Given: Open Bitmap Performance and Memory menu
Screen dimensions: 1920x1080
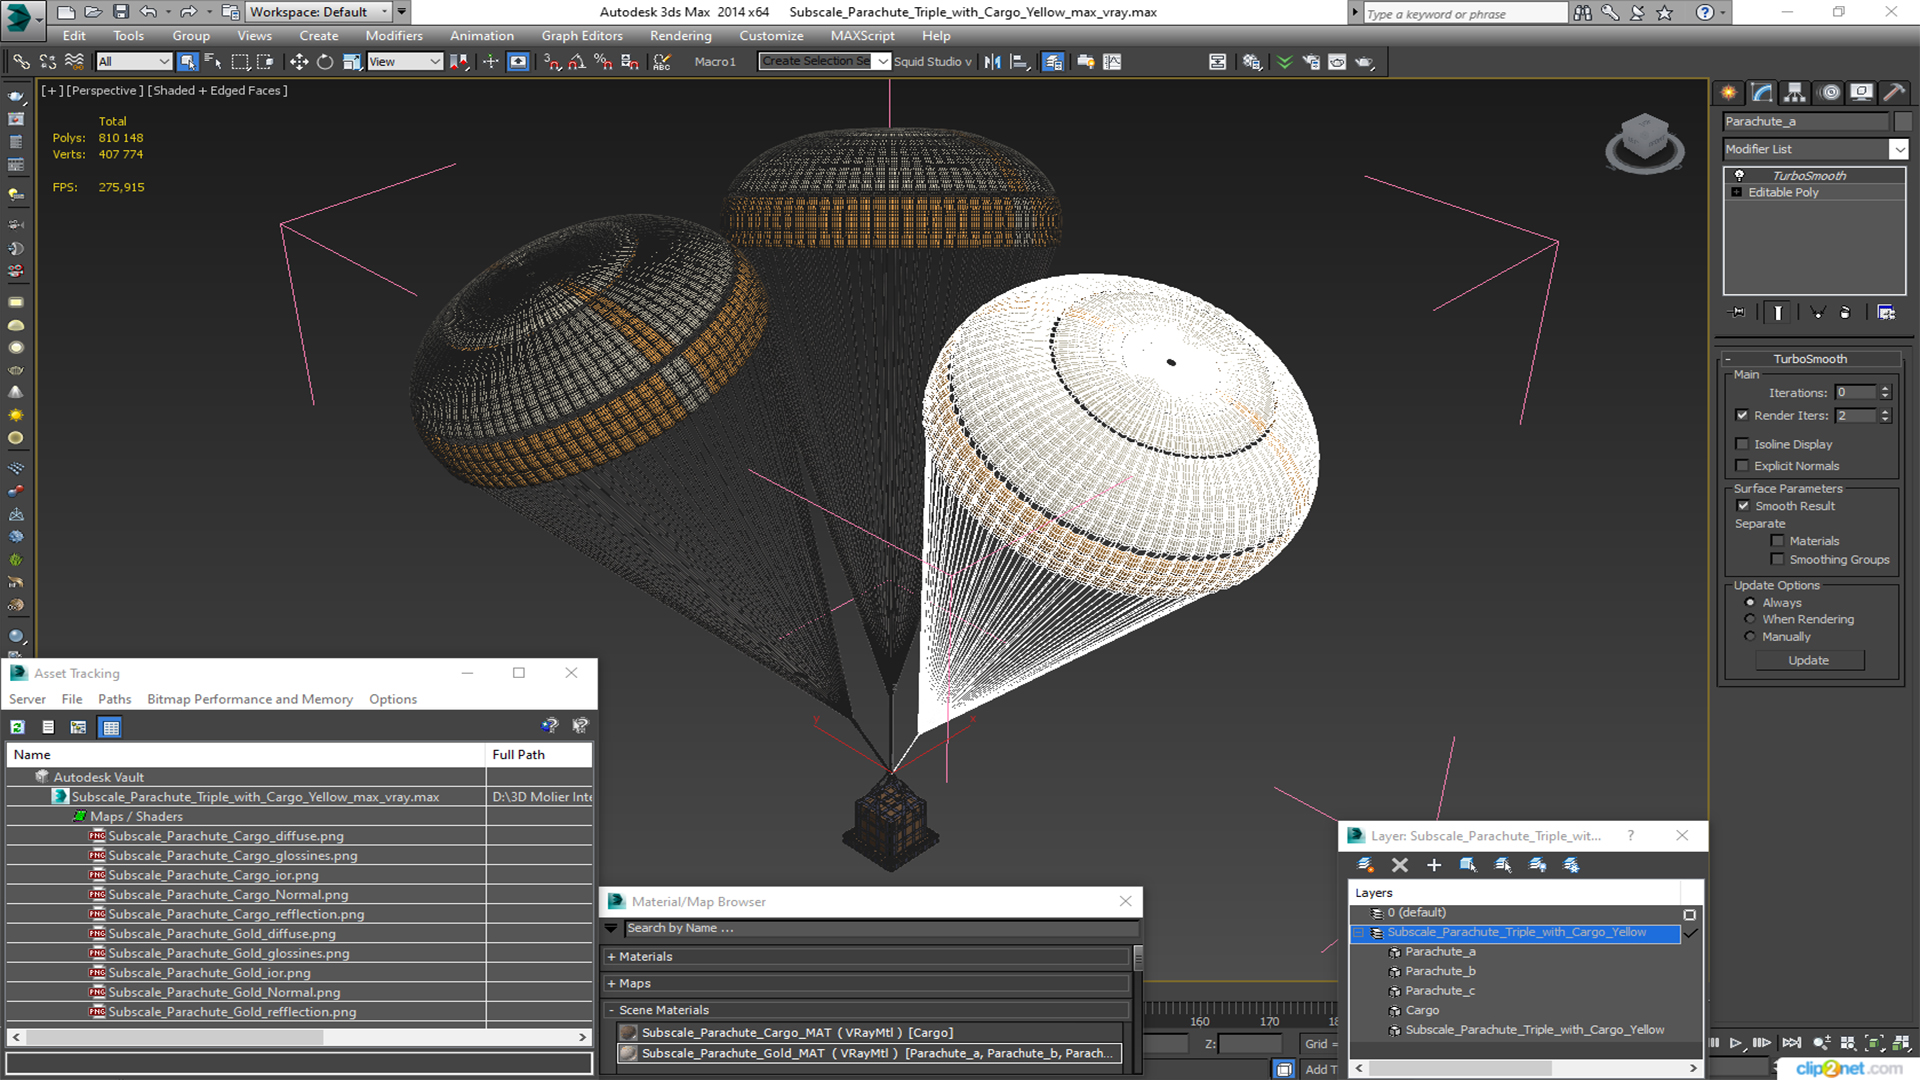Looking at the screenshot, I should coord(250,699).
